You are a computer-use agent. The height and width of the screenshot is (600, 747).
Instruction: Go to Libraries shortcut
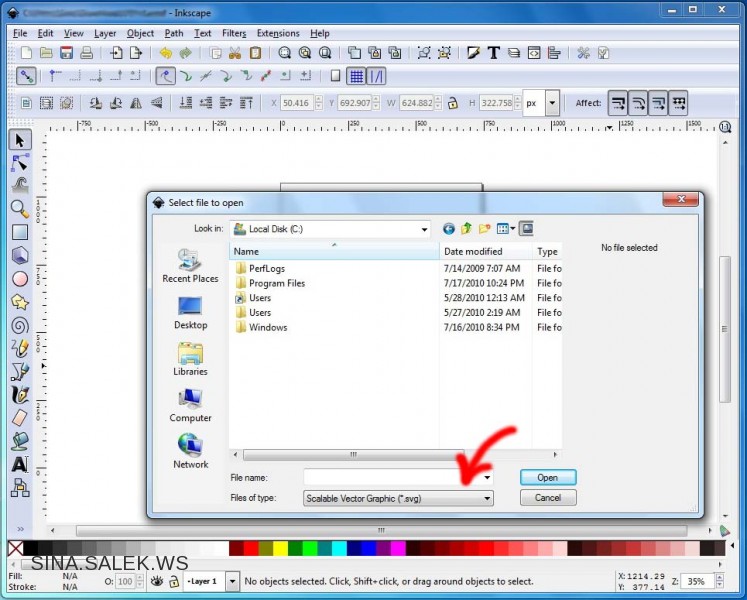pyautogui.click(x=190, y=359)
